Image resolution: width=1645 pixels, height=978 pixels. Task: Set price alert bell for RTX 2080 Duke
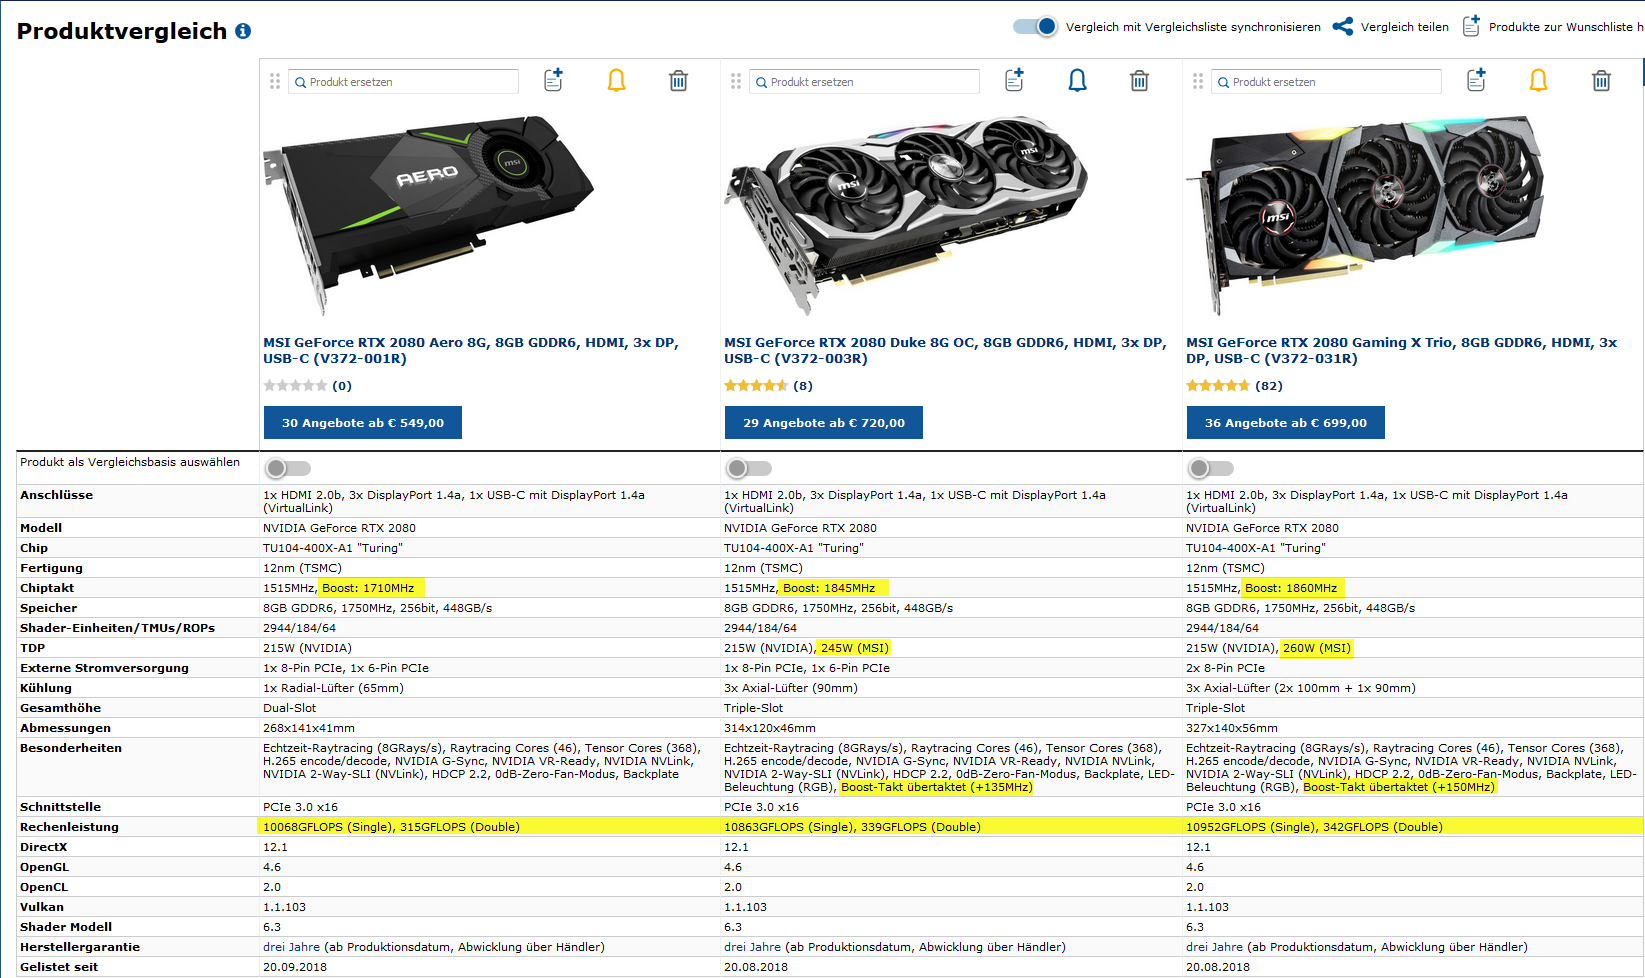(x=1077, y=81)
